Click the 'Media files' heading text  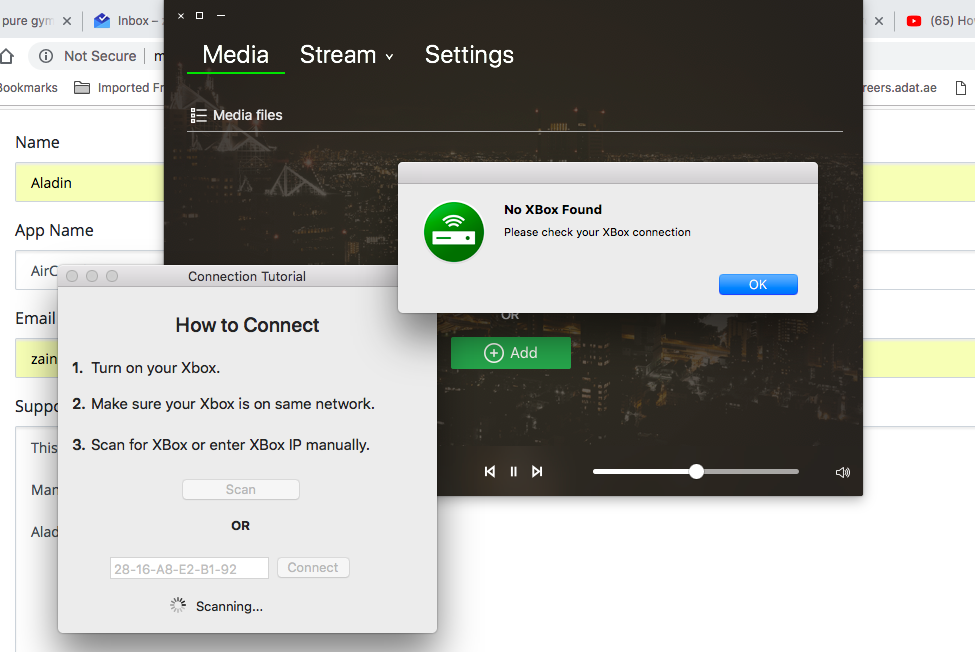(x=247, y=115)
